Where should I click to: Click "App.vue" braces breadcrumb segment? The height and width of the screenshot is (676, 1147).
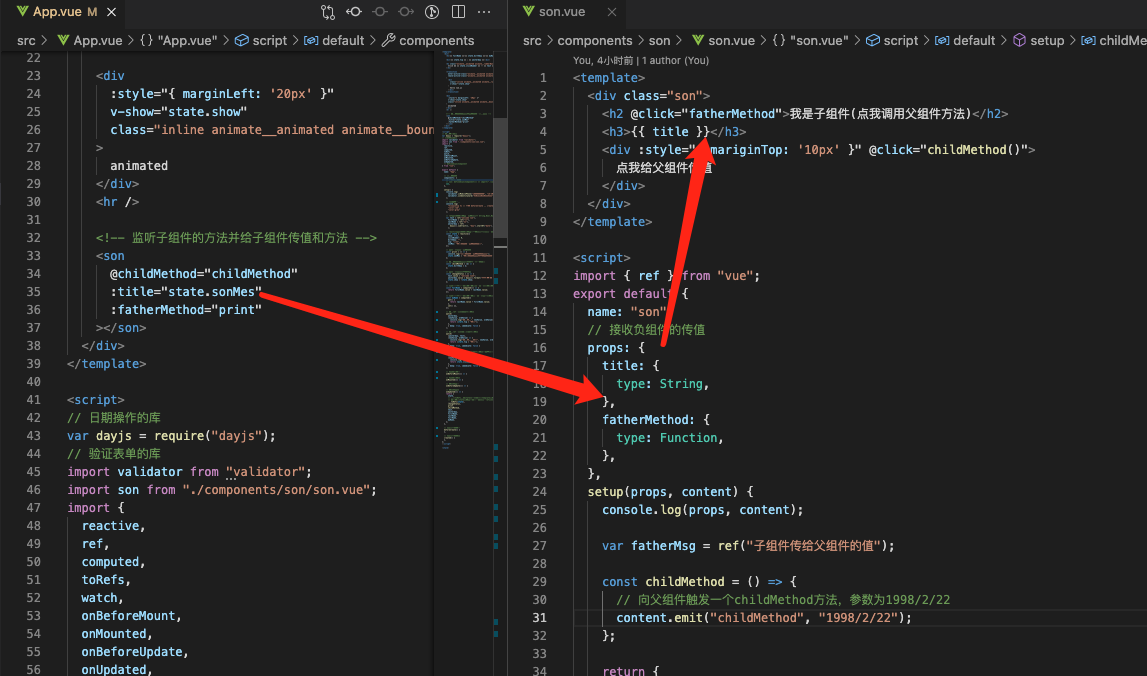179,40
